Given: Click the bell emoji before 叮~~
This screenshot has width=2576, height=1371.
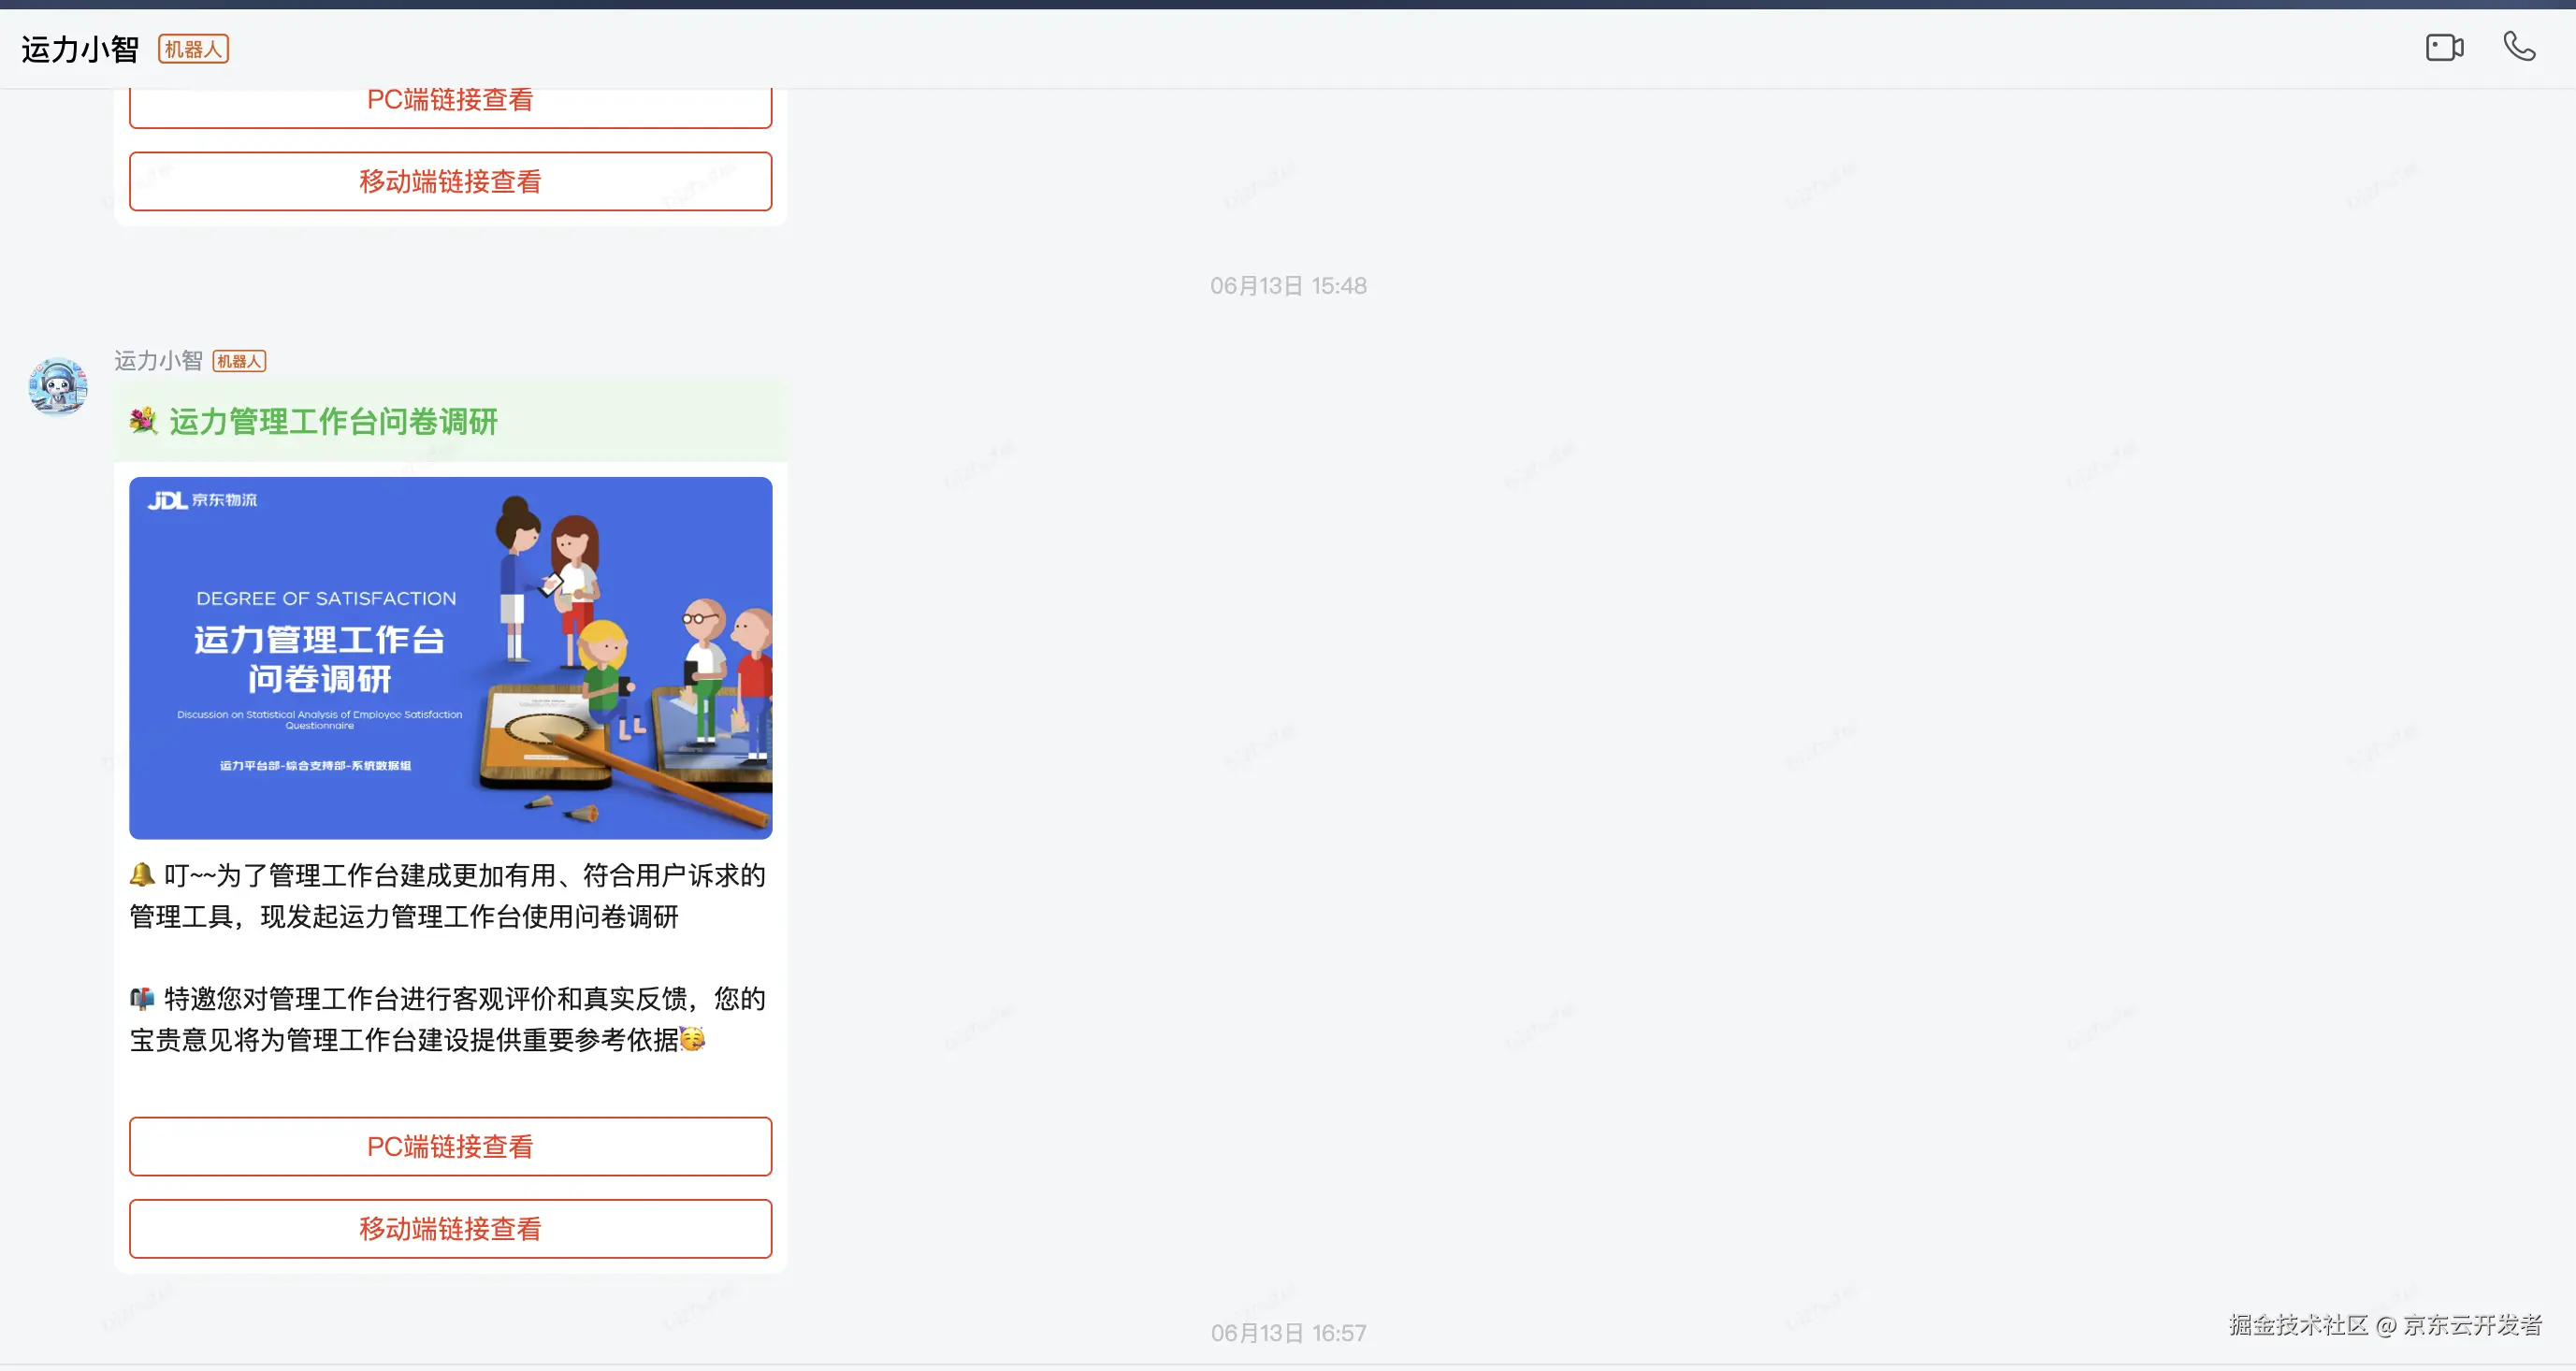Looking at the screenshot, I should [142, 875].
